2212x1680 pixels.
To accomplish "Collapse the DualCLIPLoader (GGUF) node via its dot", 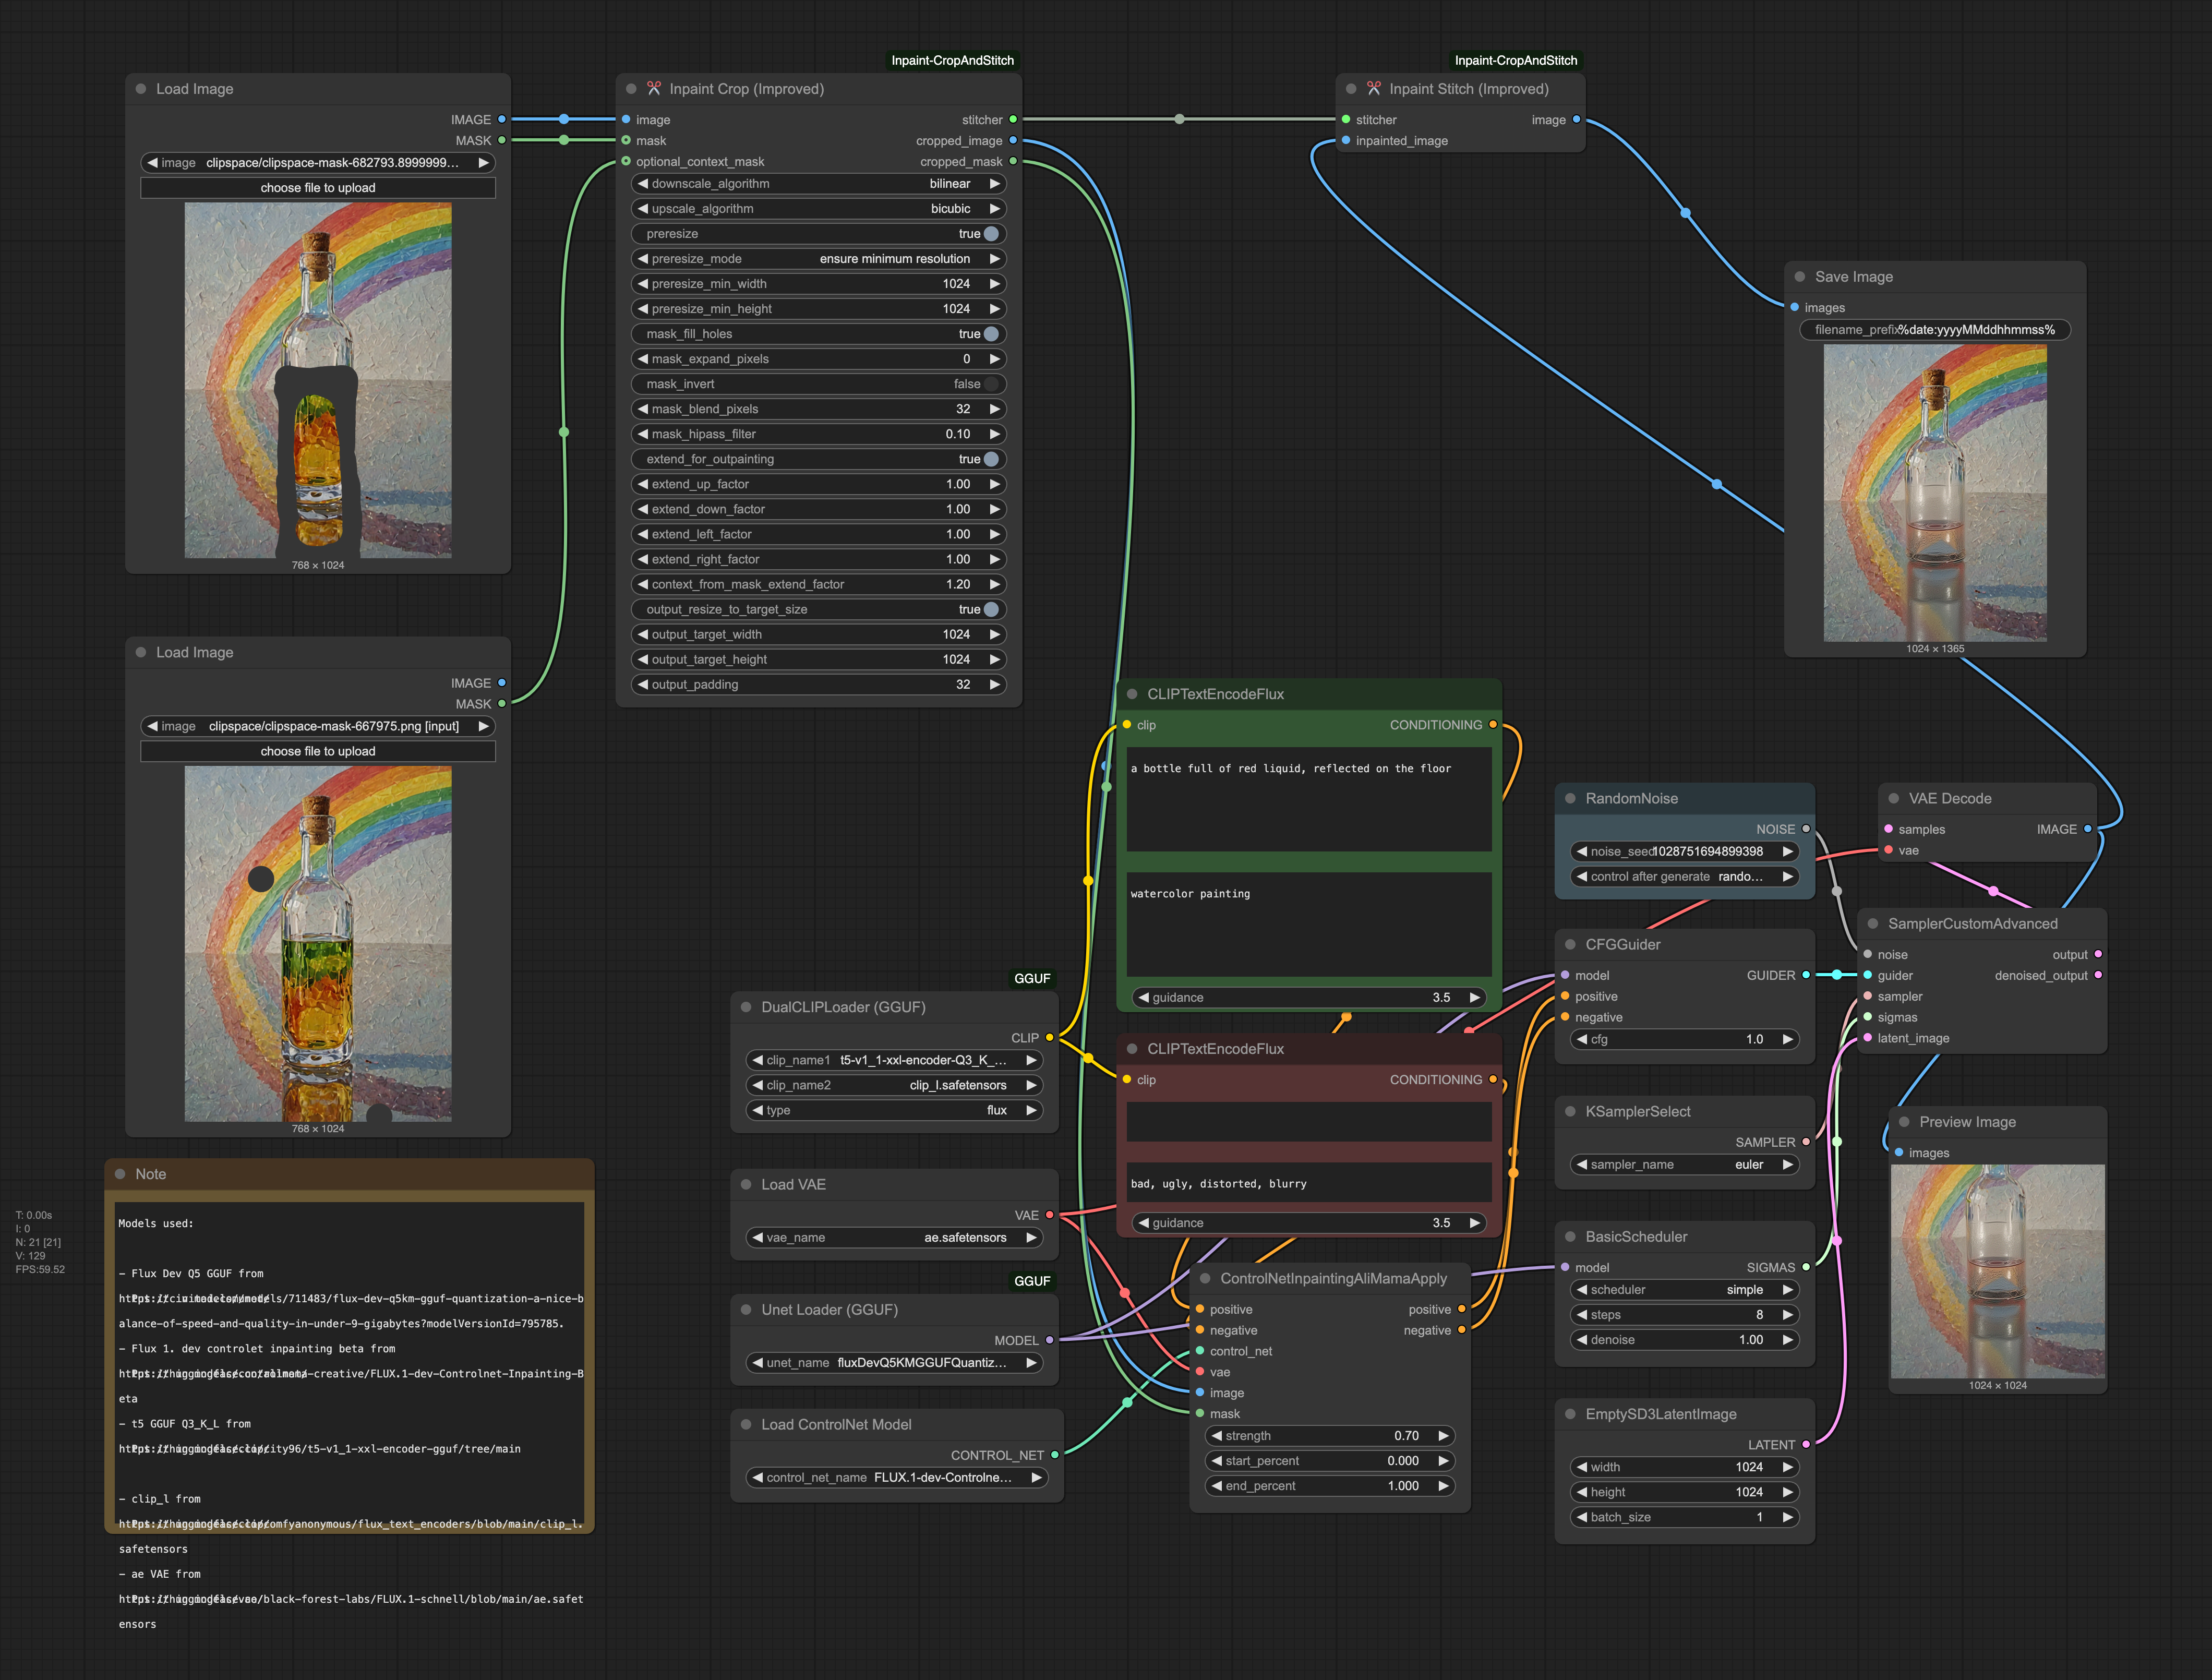I will click(746, 1007).
